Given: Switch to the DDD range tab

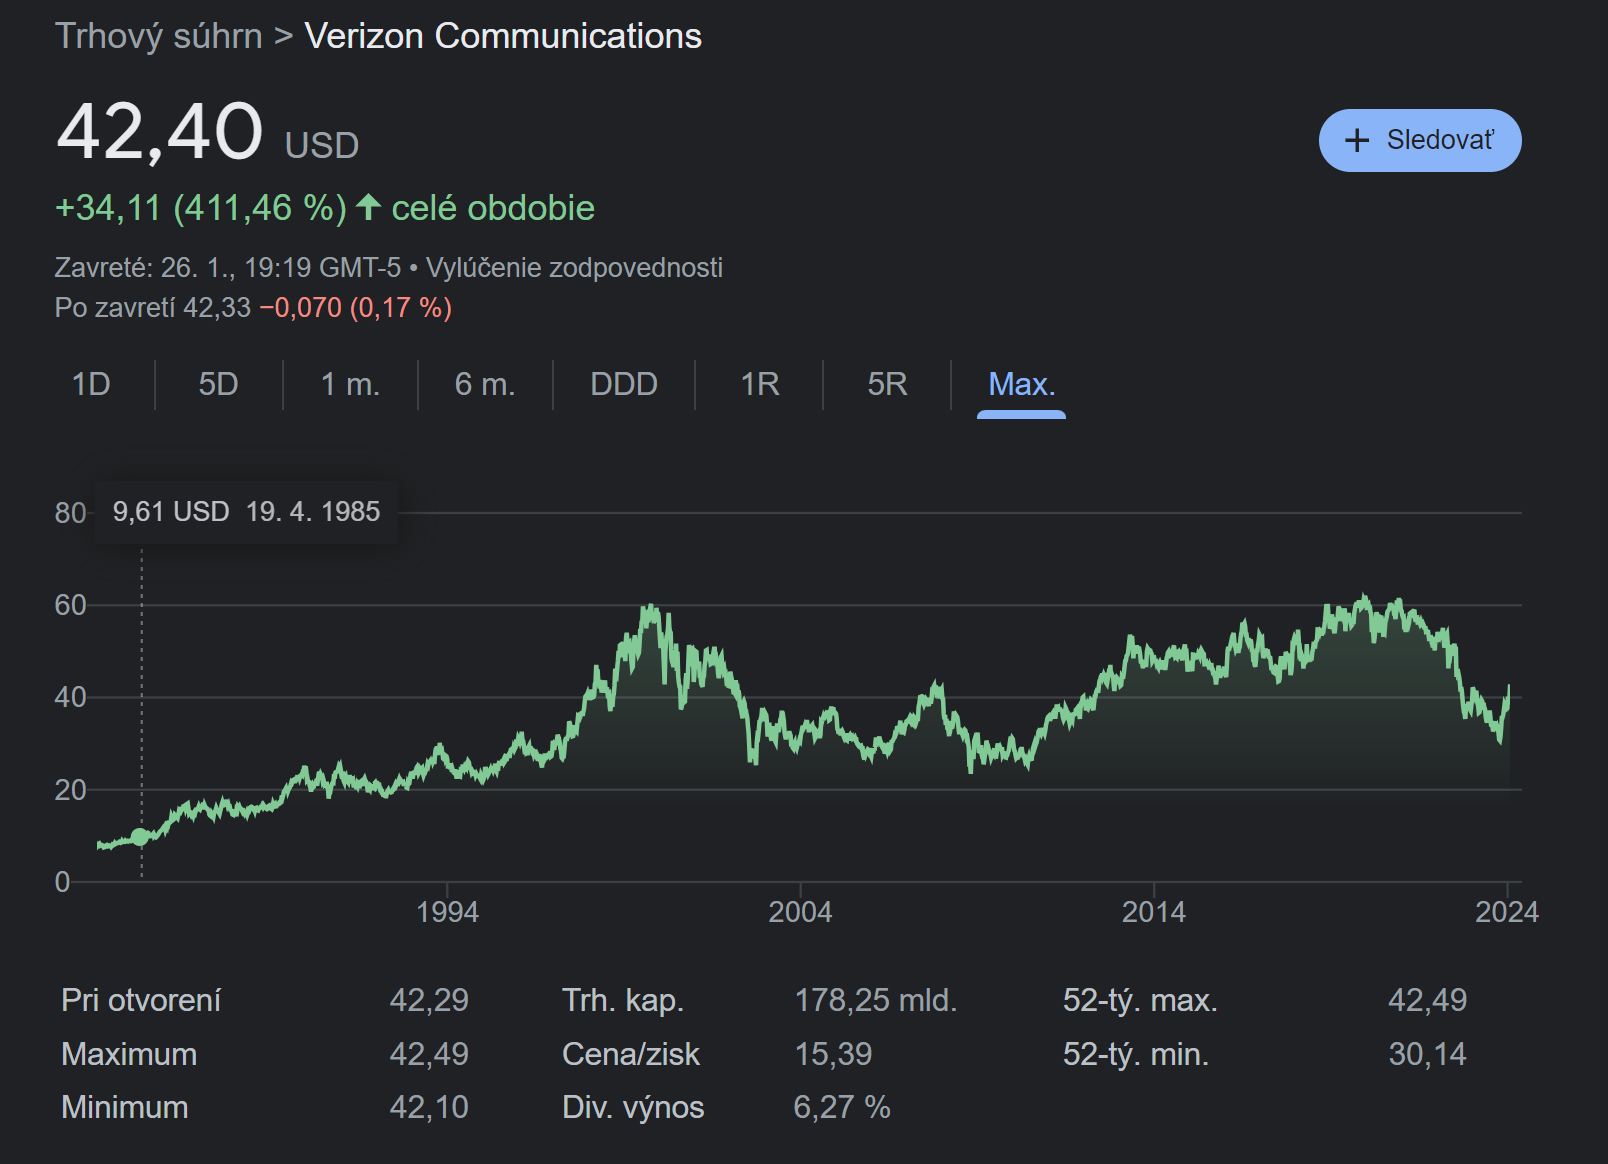Looking at the screenshot, I should pyautogui.click(x=623, y=384).
